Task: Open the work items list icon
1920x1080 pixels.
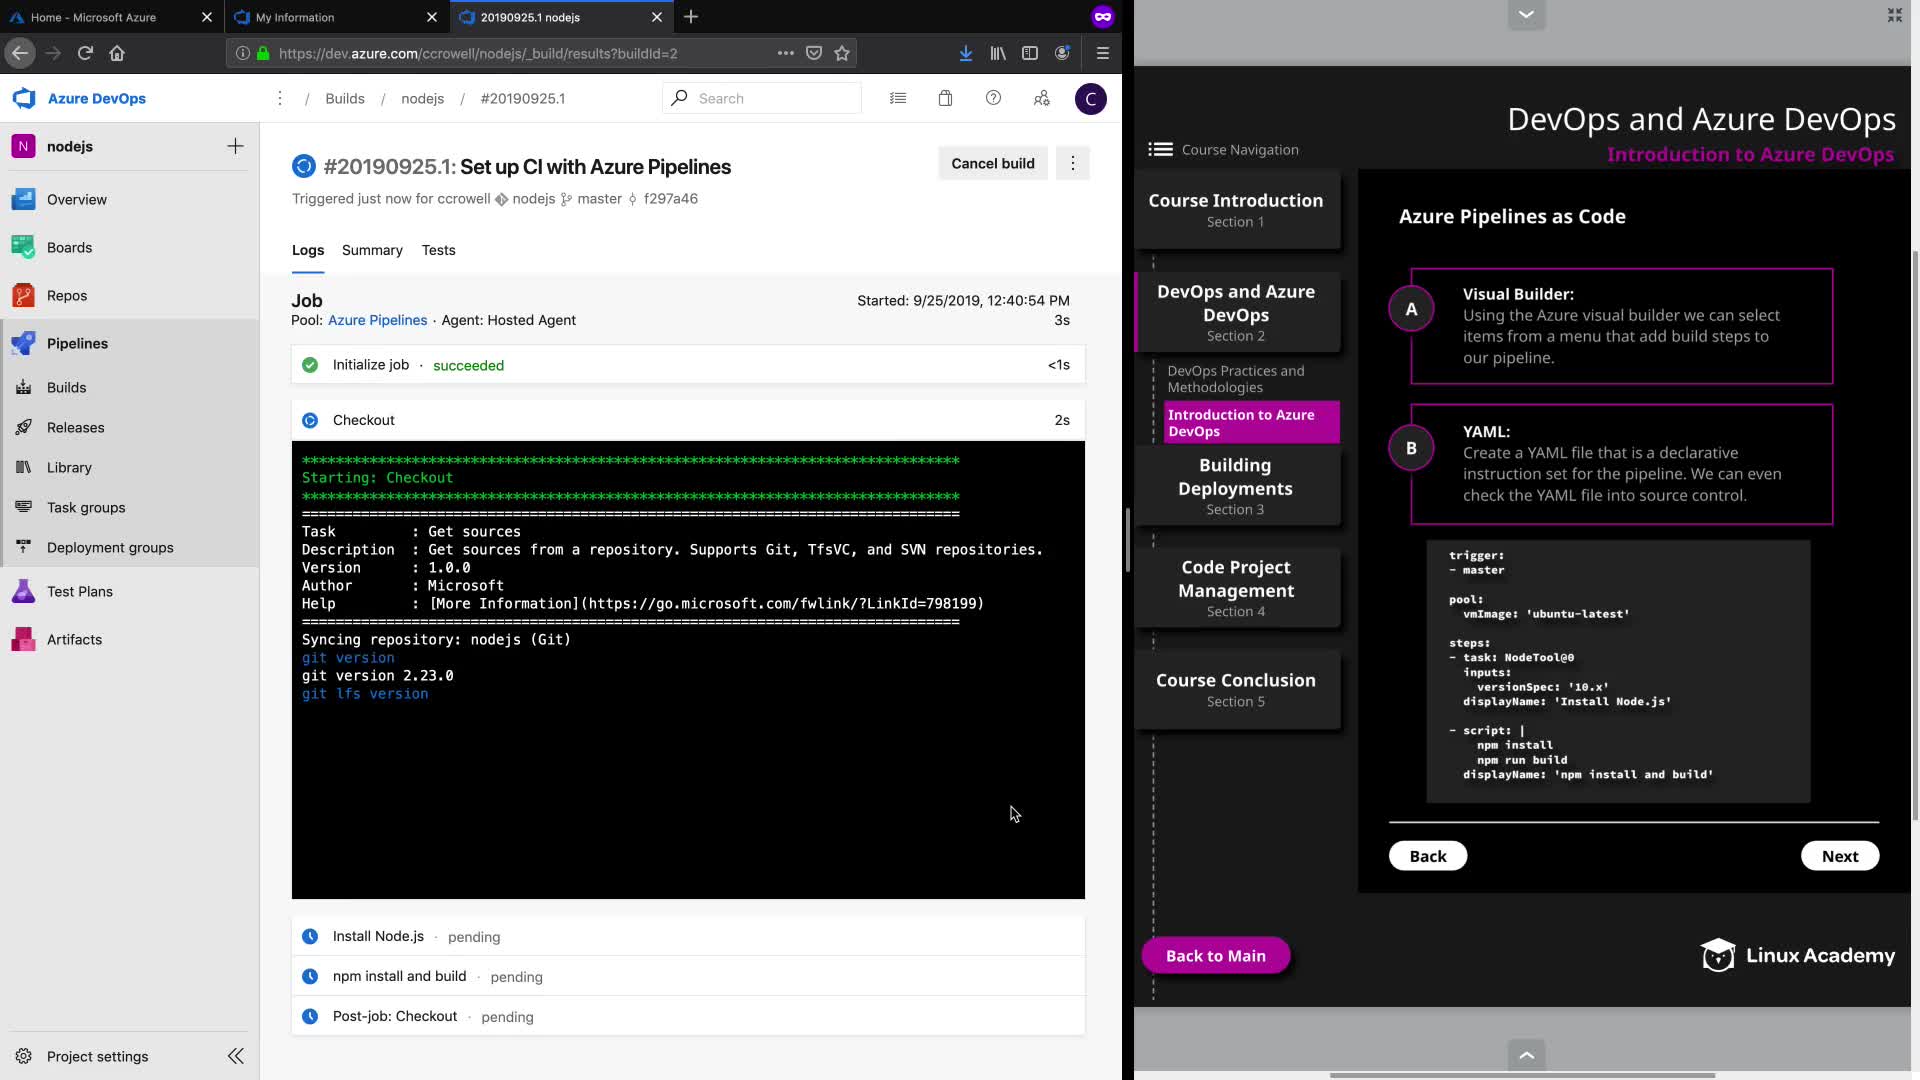Action: [898, 98]
